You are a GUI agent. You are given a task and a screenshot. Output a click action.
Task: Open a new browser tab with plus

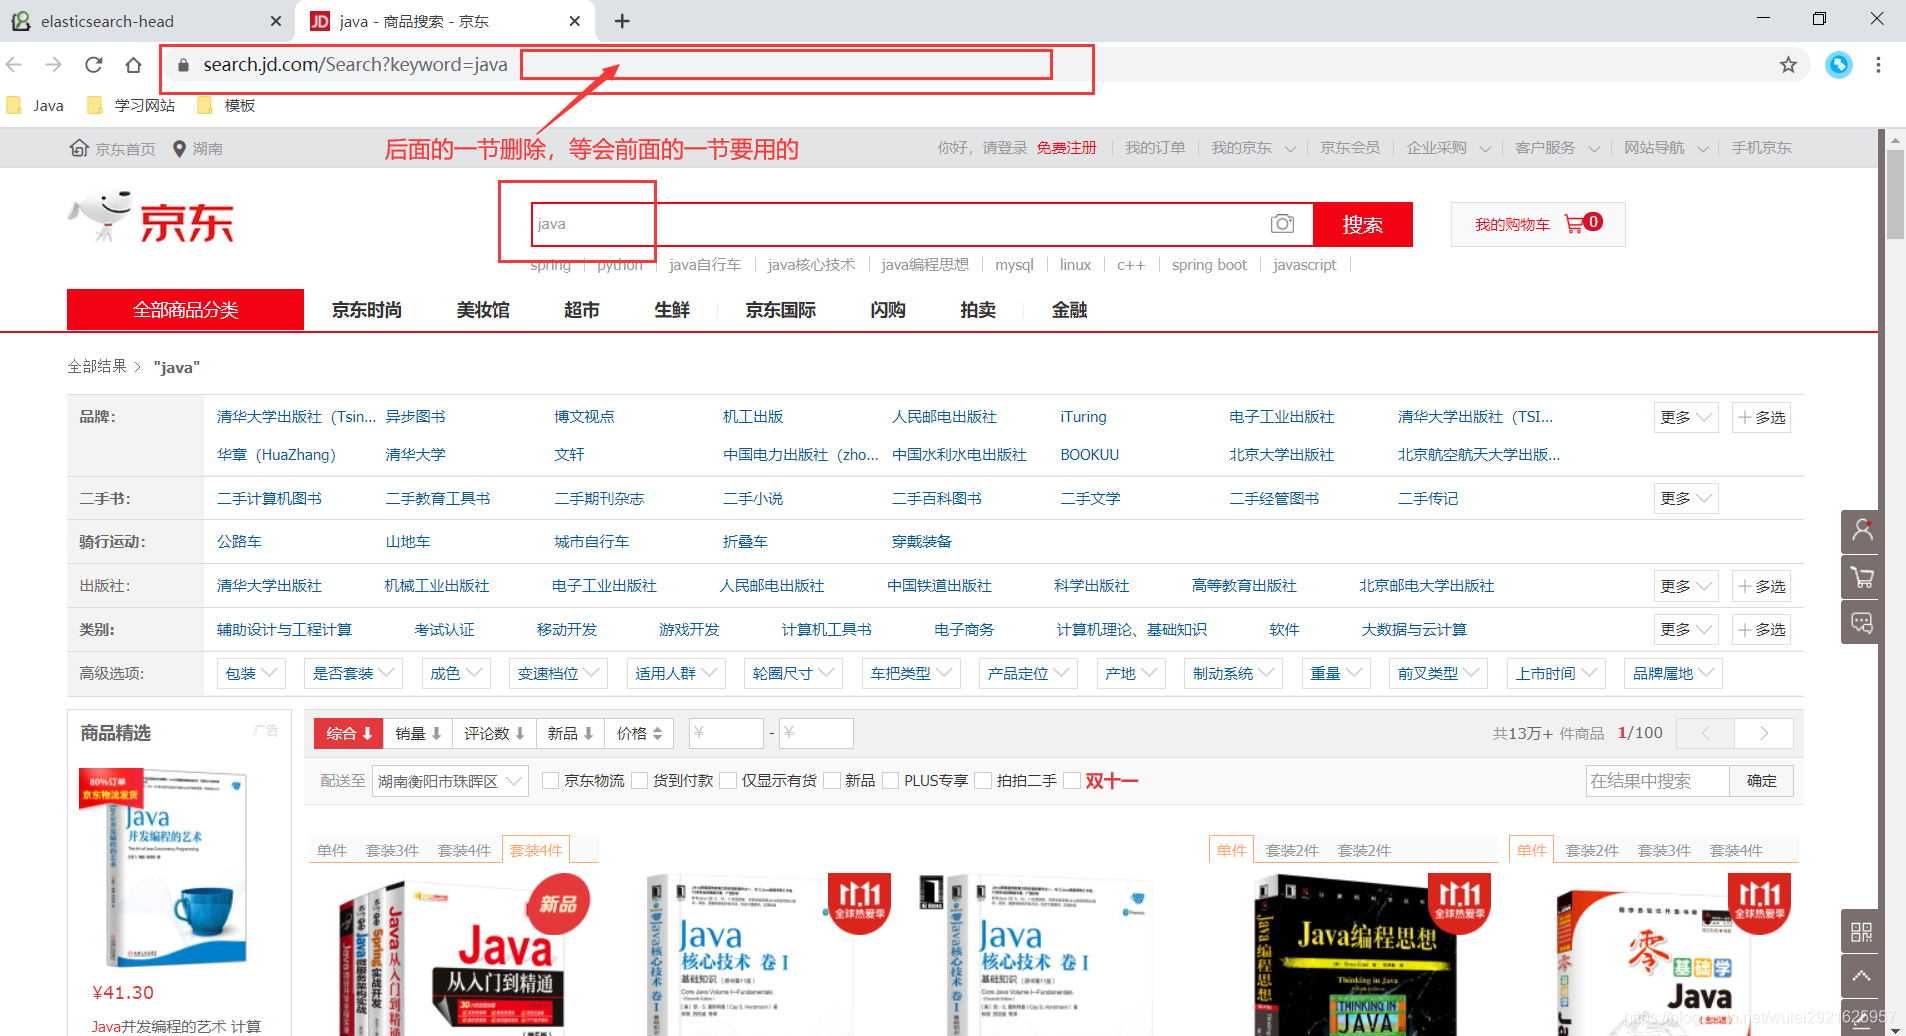[622, 21]
